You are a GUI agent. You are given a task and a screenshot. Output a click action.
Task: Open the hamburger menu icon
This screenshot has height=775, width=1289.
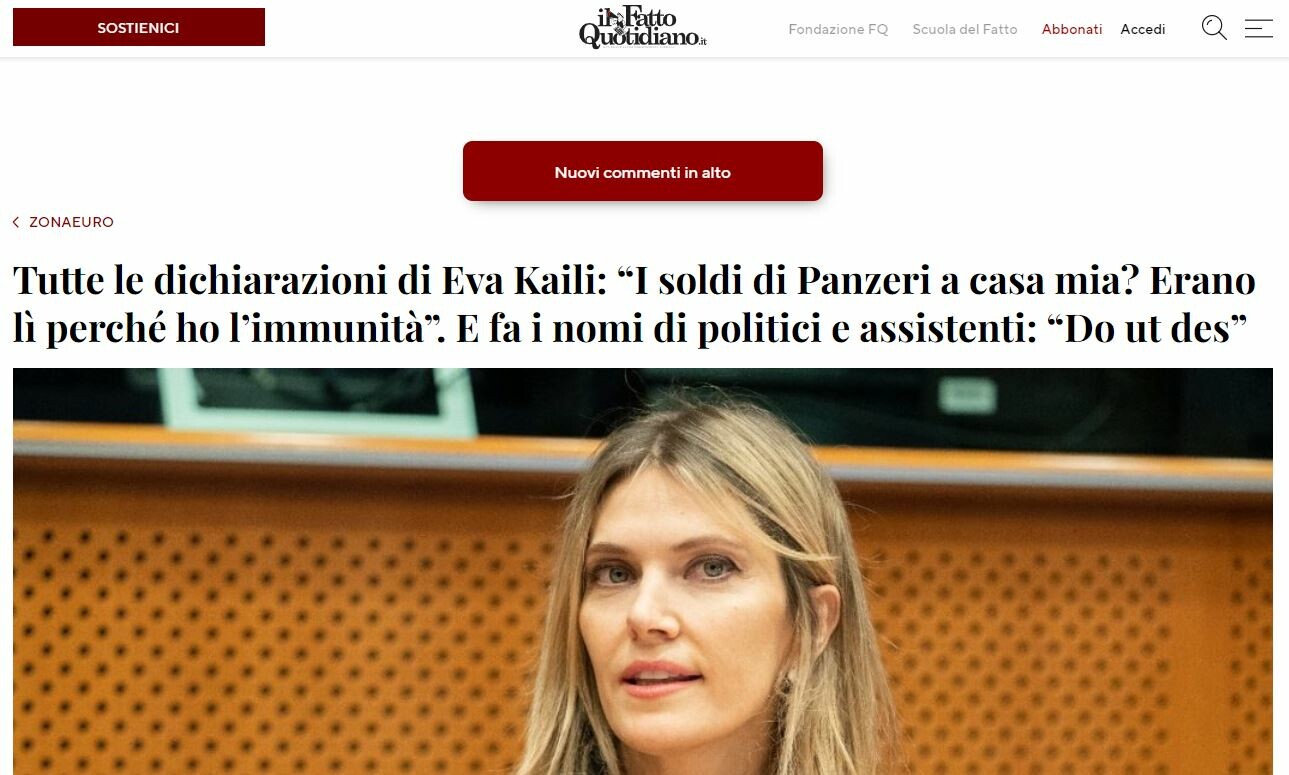(x=1258, y=28)
